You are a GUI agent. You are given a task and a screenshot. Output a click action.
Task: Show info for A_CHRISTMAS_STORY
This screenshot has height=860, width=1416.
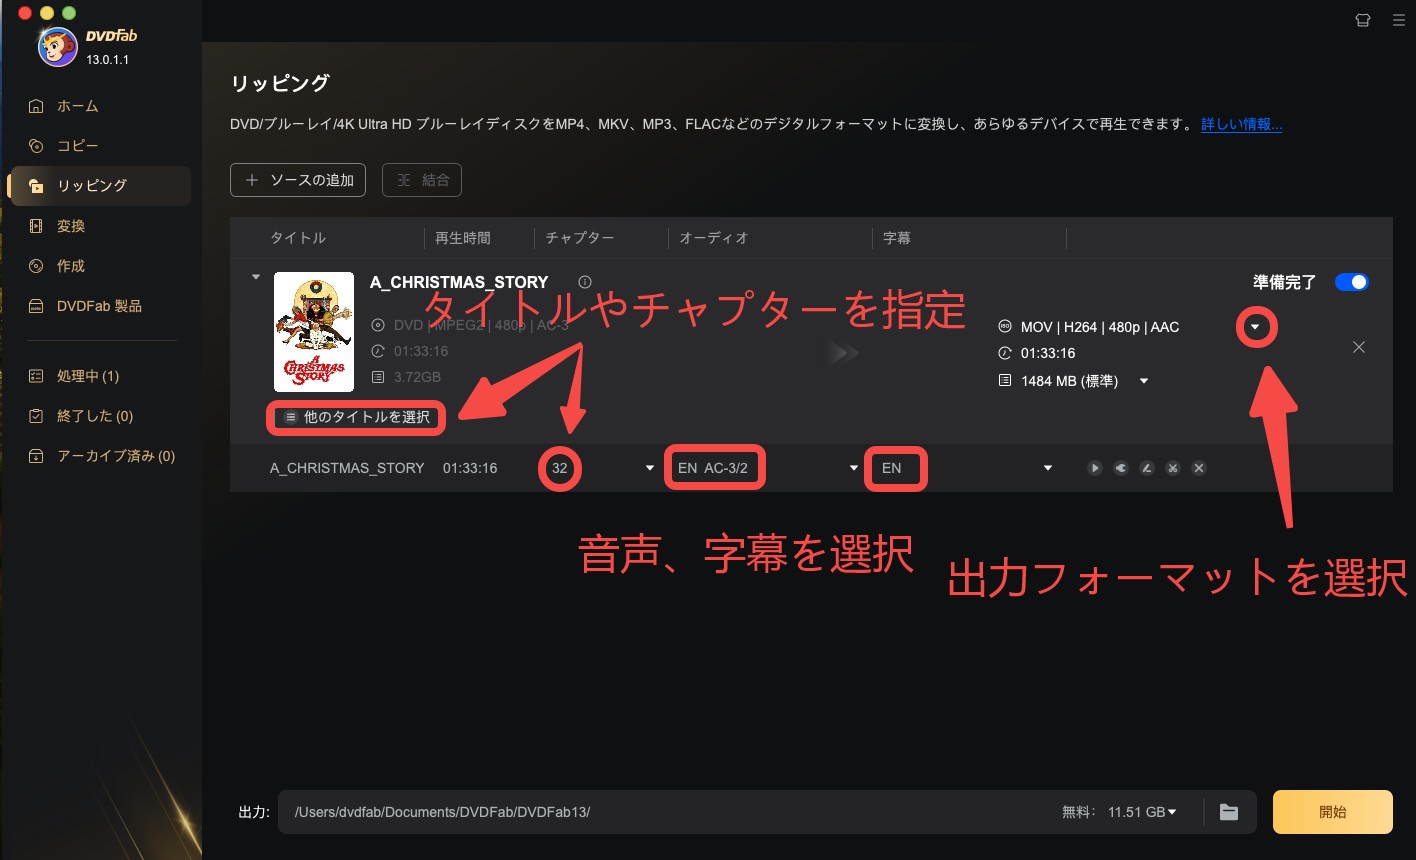[585, 282]
